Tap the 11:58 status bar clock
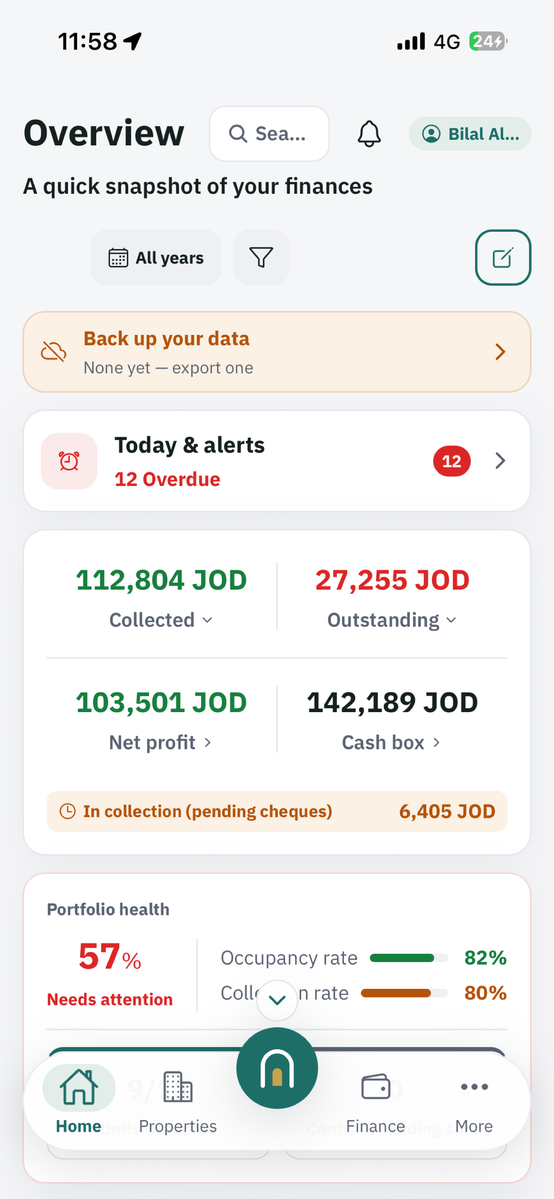 tap(89, 41)
